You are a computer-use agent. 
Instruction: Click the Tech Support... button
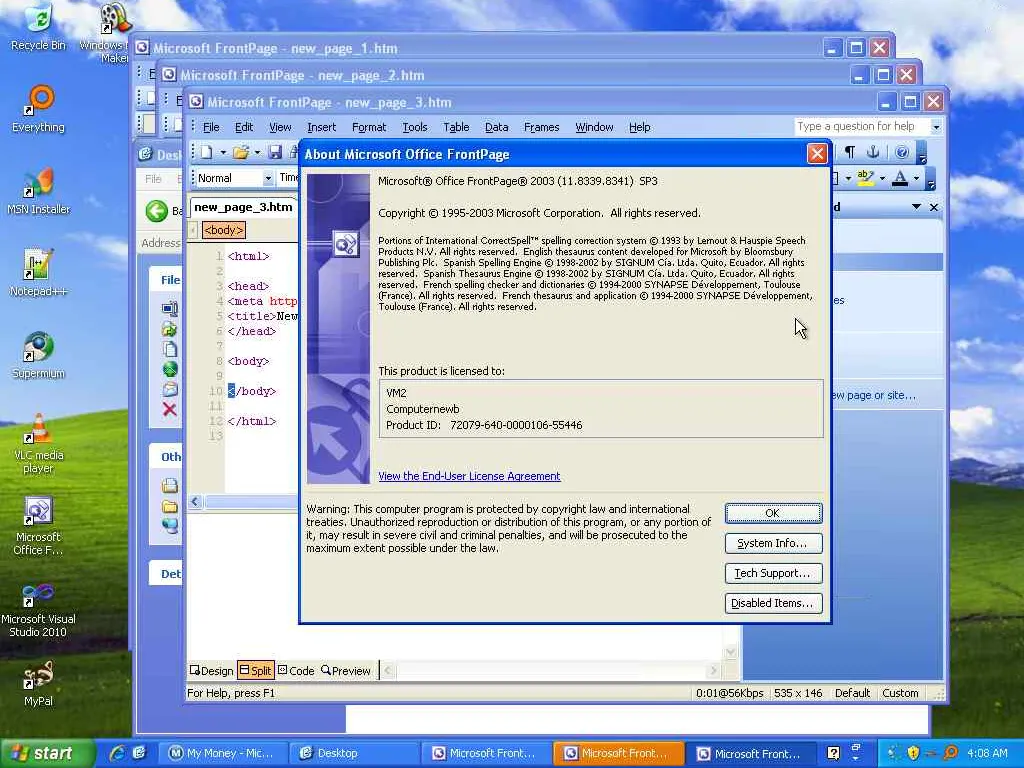[773, 573]
